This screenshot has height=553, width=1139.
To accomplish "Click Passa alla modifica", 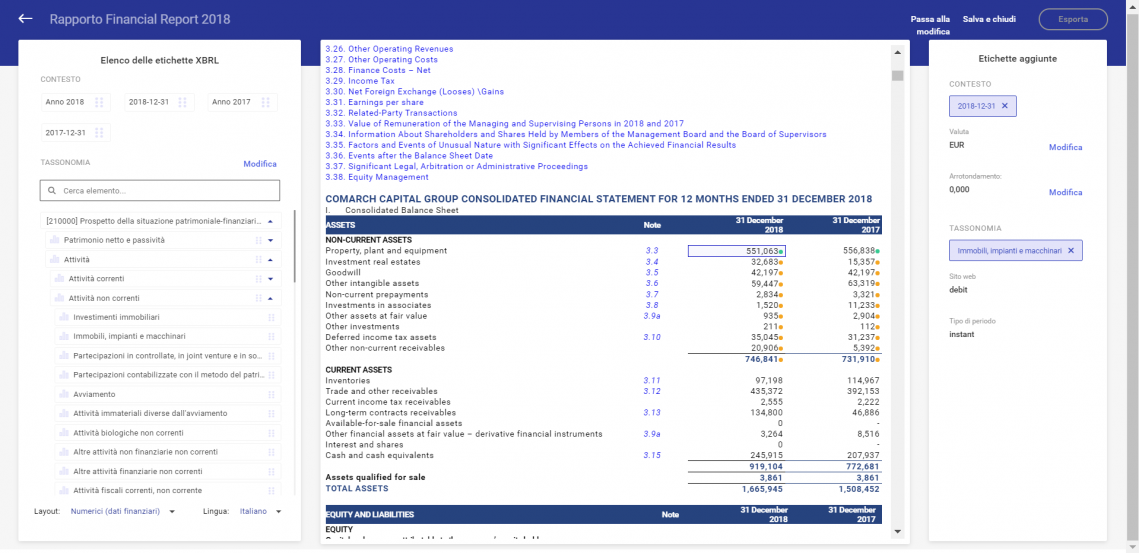I will (x=930, y=25).
